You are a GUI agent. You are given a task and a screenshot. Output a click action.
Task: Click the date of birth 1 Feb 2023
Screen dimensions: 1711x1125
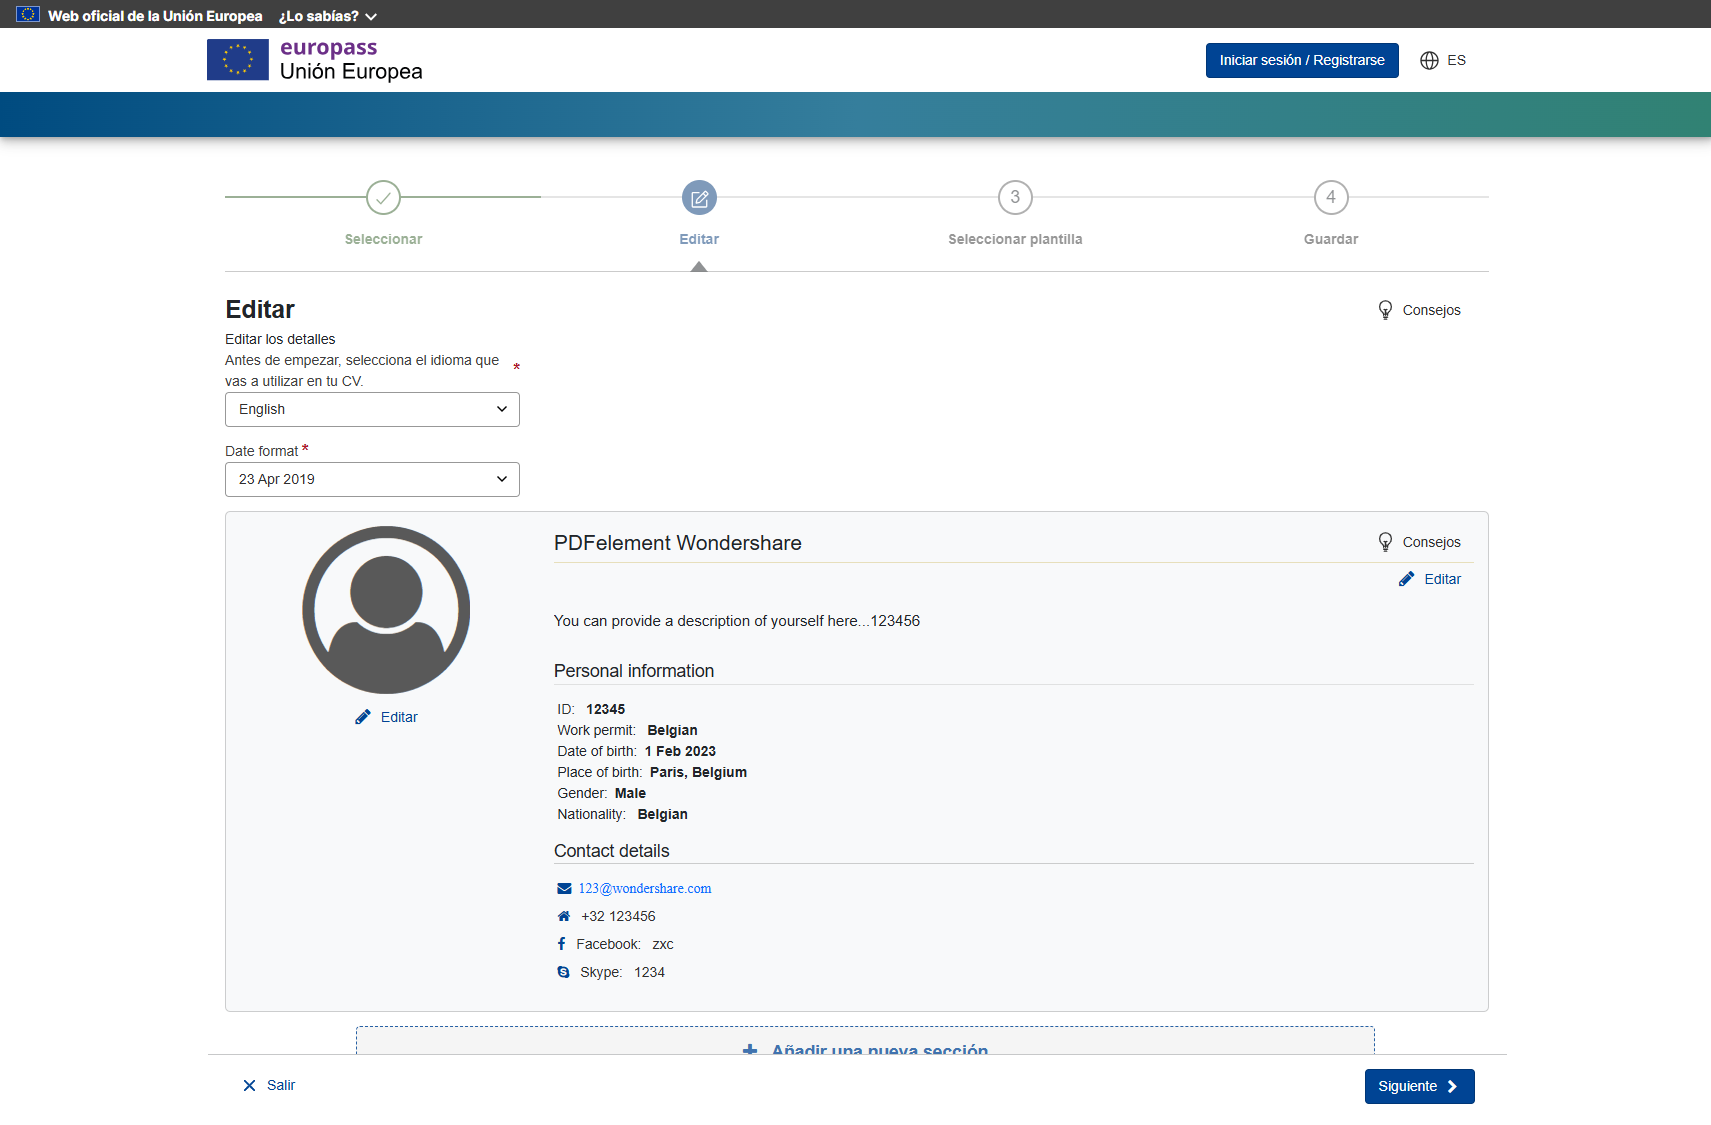tap(680, 751)
